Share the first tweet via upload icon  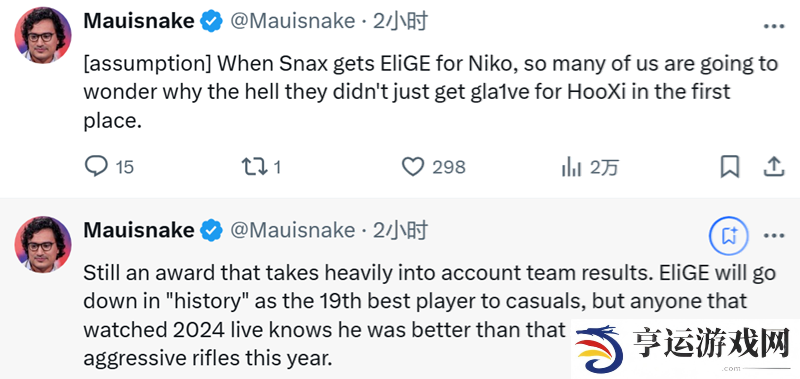pyautogui.click(x=773, y=167)
